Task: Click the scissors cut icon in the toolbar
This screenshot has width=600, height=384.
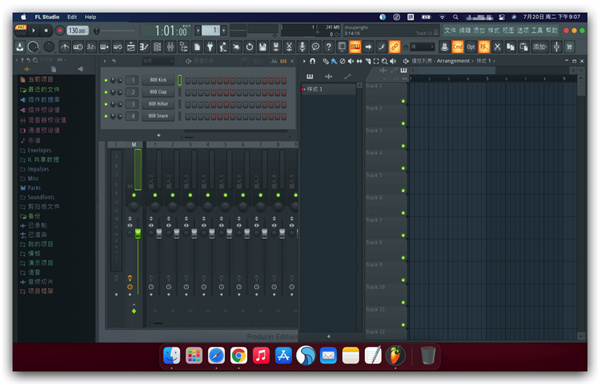Action: click(497, 47)
